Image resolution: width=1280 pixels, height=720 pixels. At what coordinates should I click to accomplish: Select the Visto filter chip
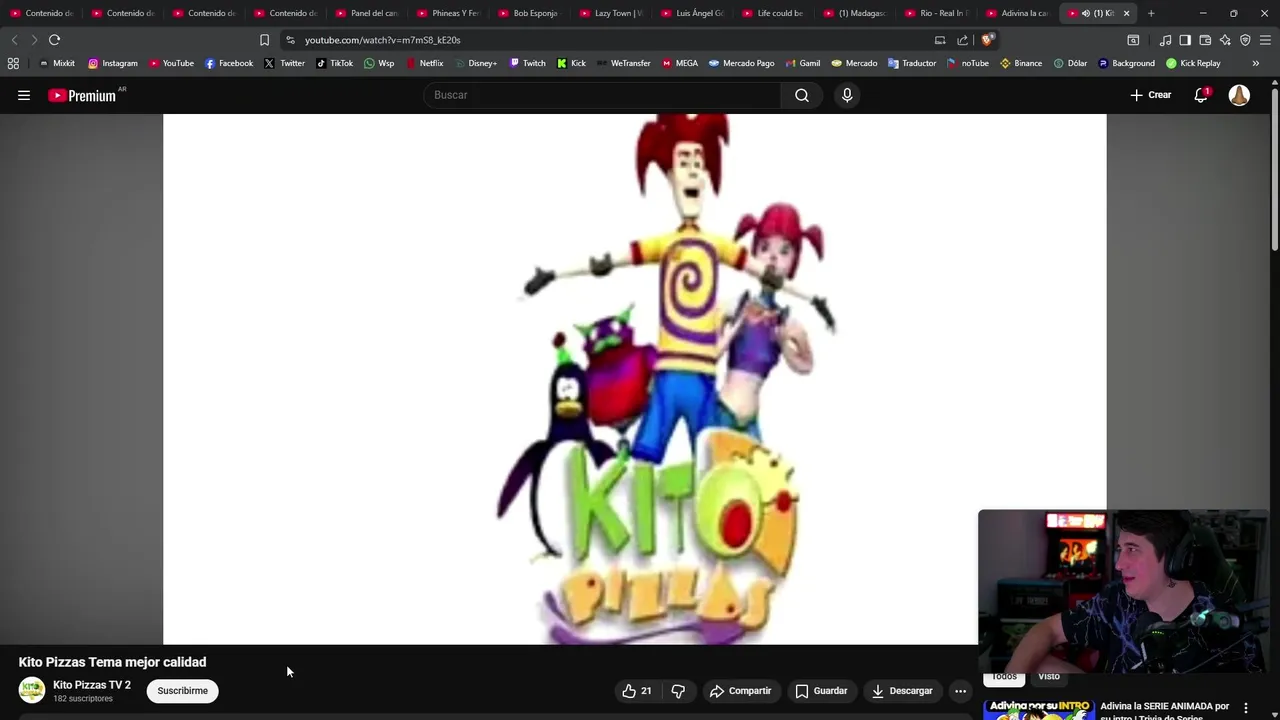click(x=1049, y=677)
